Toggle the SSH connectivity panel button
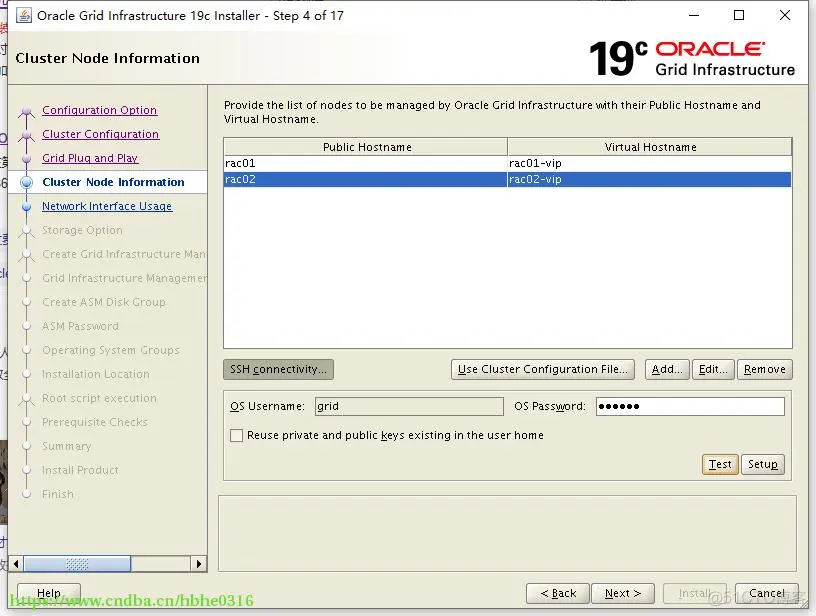 click(x=278, y=369)
